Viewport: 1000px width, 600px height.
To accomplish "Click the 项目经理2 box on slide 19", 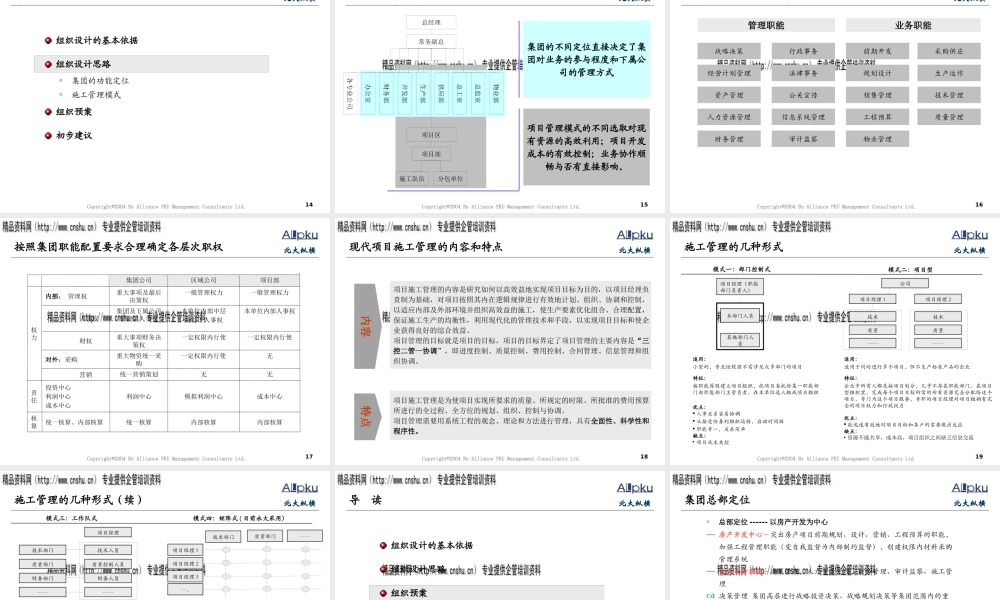I will click(x=938, y=298).
